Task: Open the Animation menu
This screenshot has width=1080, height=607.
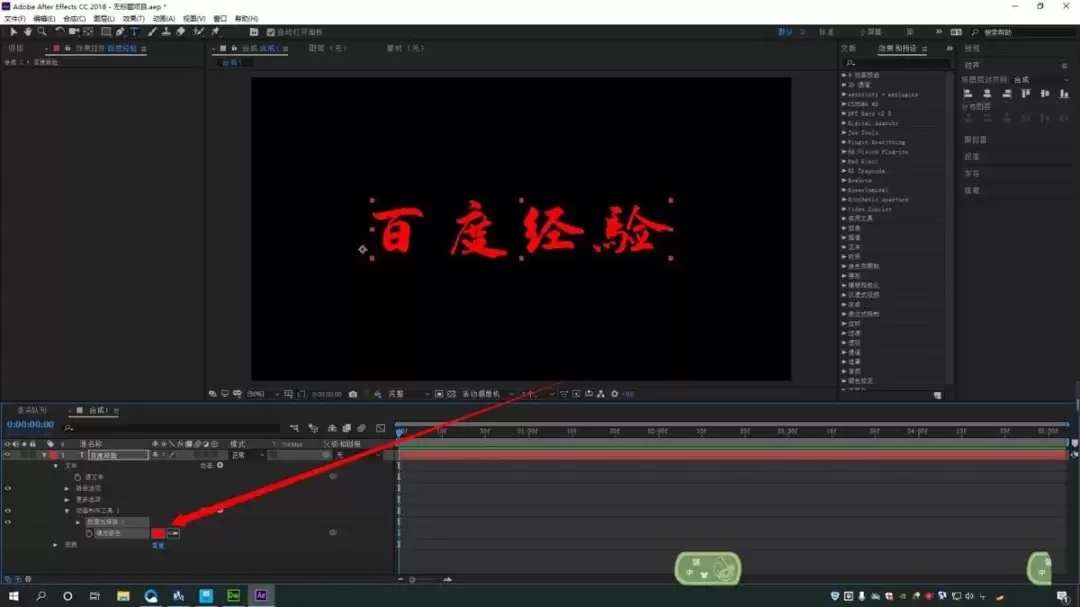Action: [x=163, y=19]
